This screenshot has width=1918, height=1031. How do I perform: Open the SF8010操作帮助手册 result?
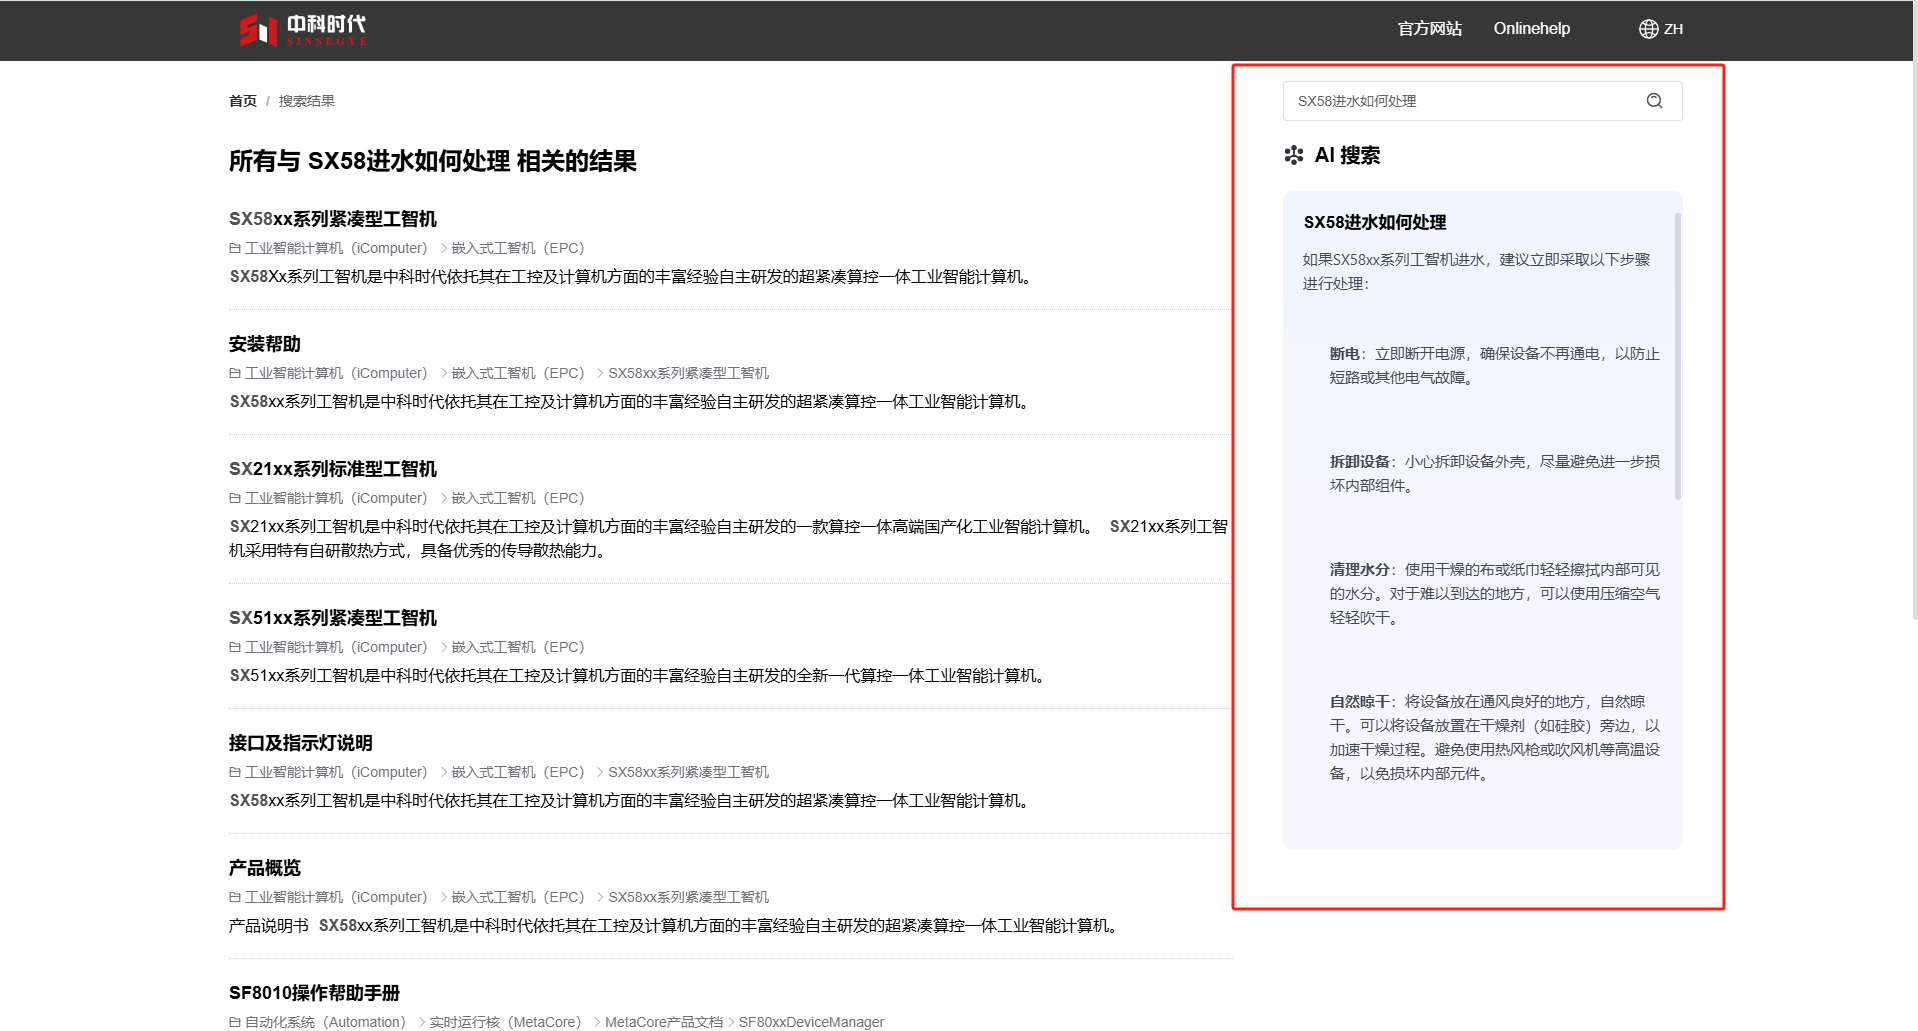pyautogui.click(x=314, y=993)
